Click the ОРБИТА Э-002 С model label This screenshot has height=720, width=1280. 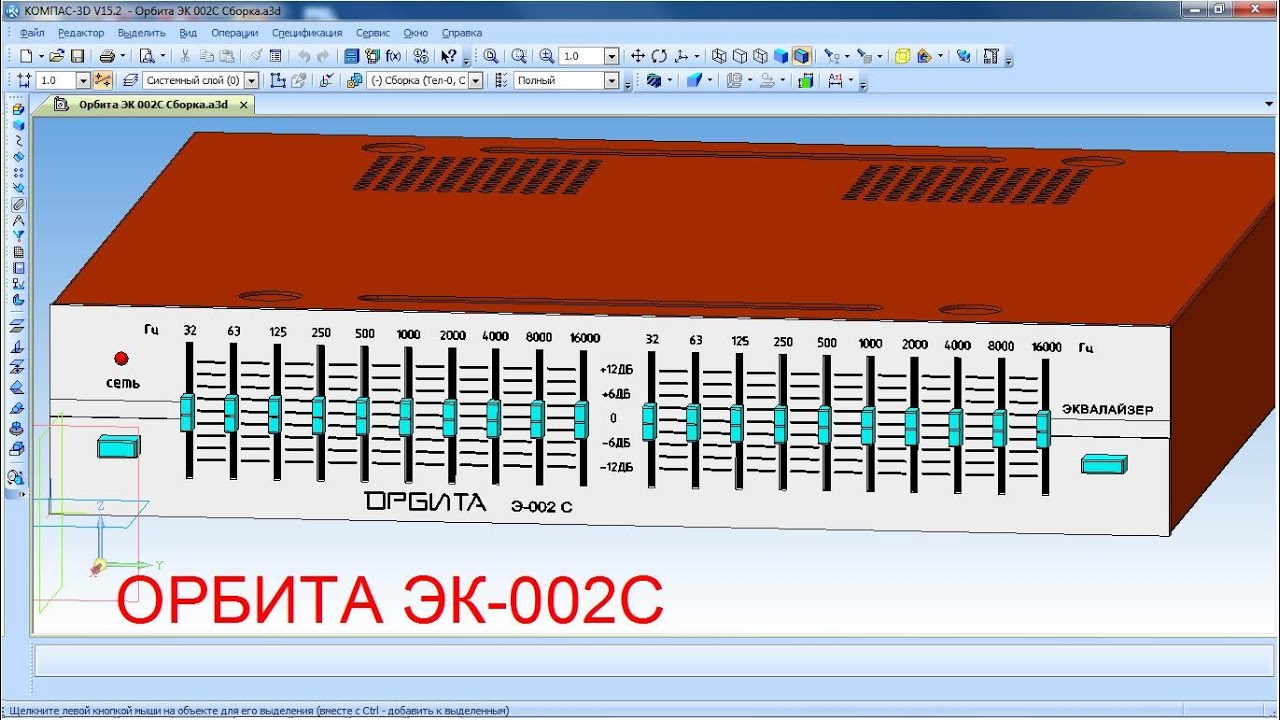click(x=469, y=503)
